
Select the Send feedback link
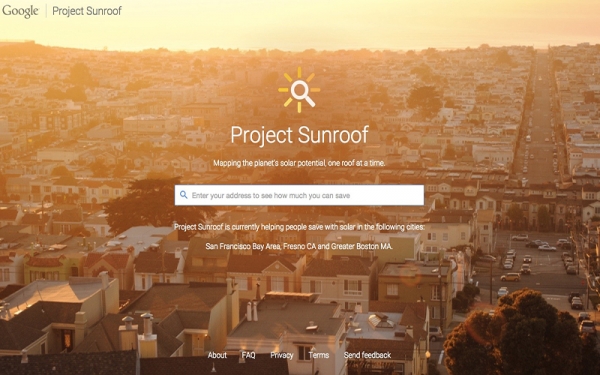[367, 355]
